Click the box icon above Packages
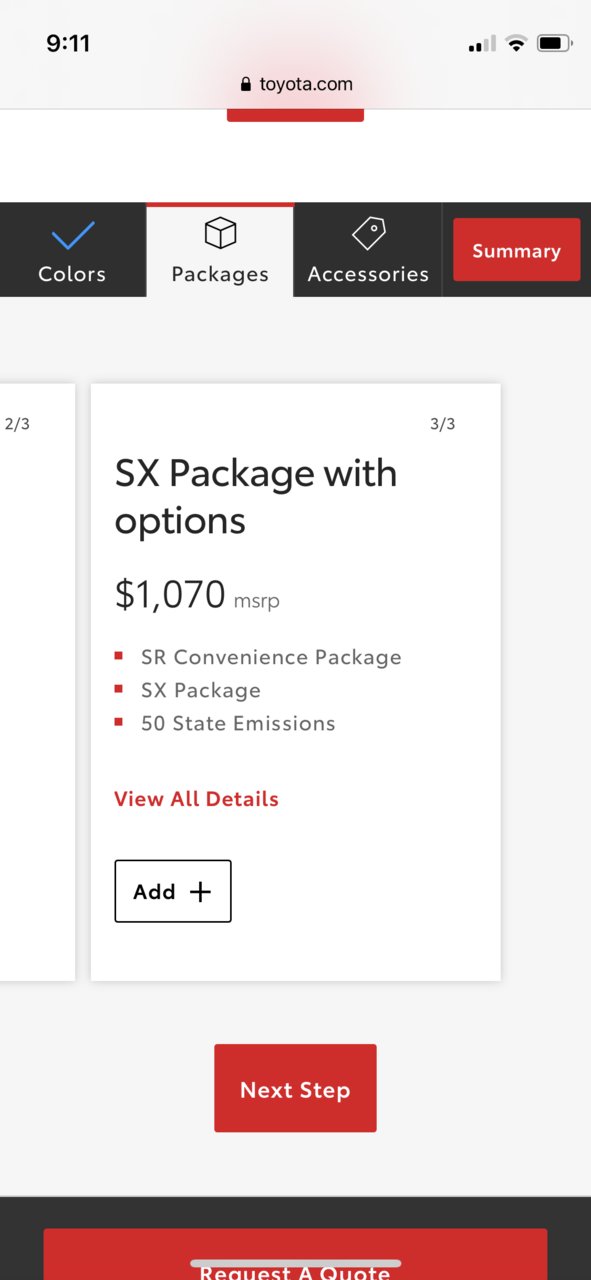 [220, 234]
